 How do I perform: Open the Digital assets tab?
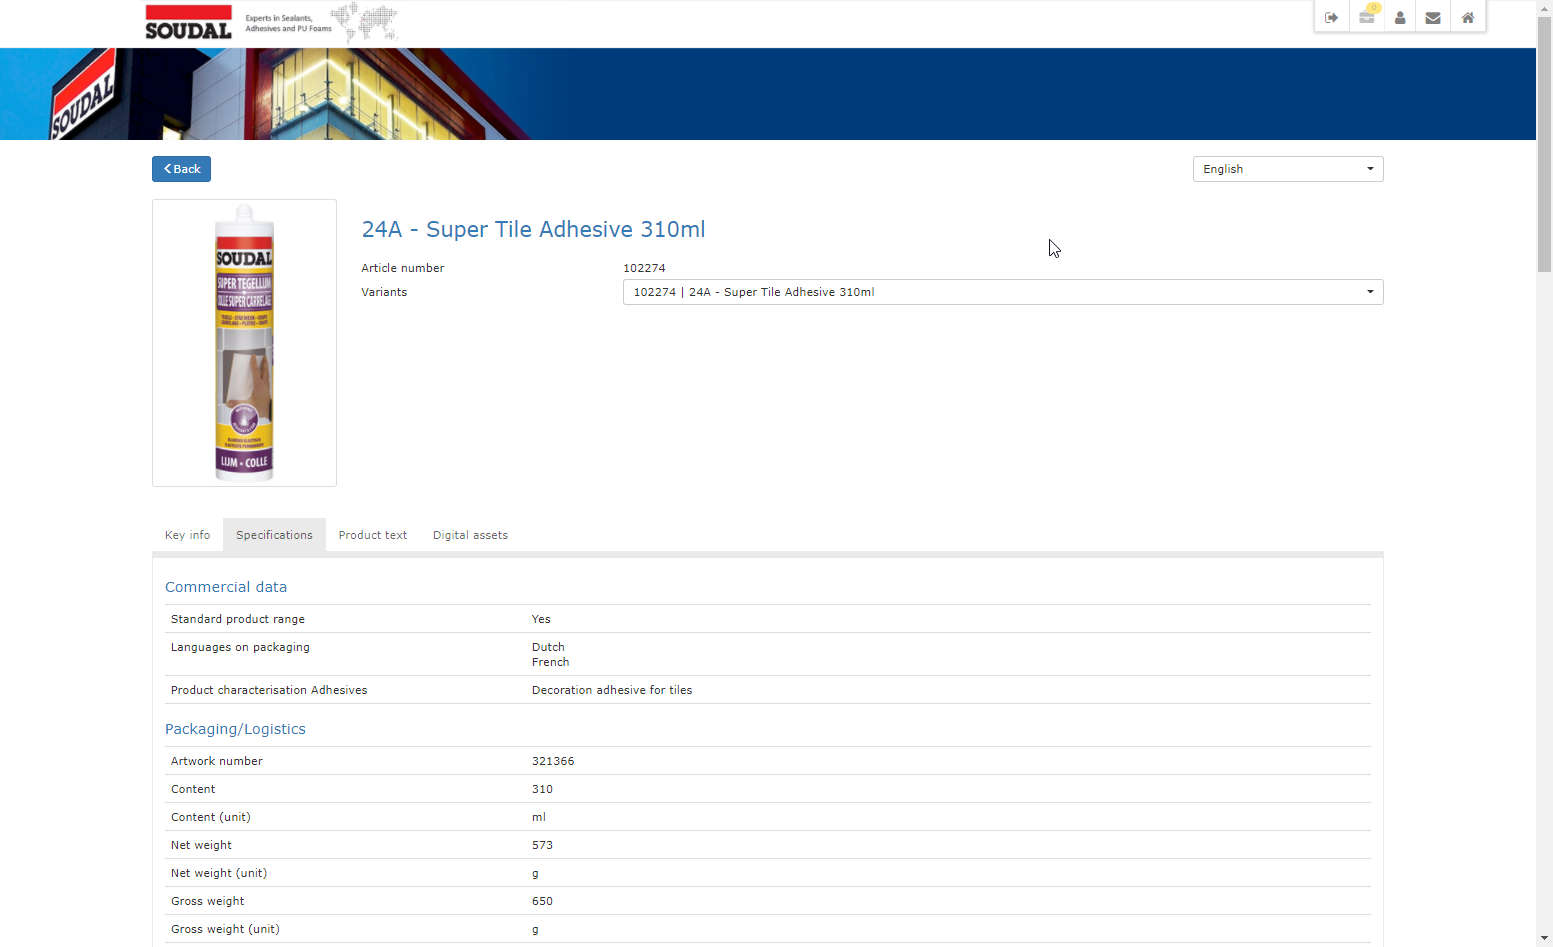(470, 535)
